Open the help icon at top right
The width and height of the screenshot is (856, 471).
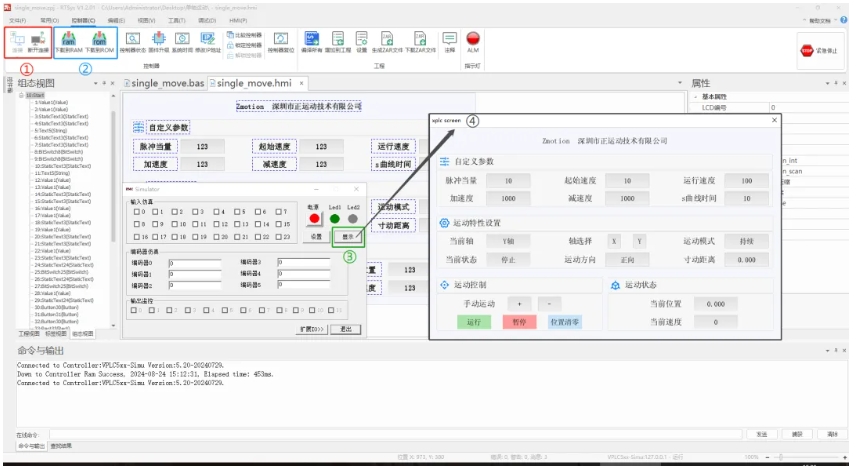pos(844,20)
